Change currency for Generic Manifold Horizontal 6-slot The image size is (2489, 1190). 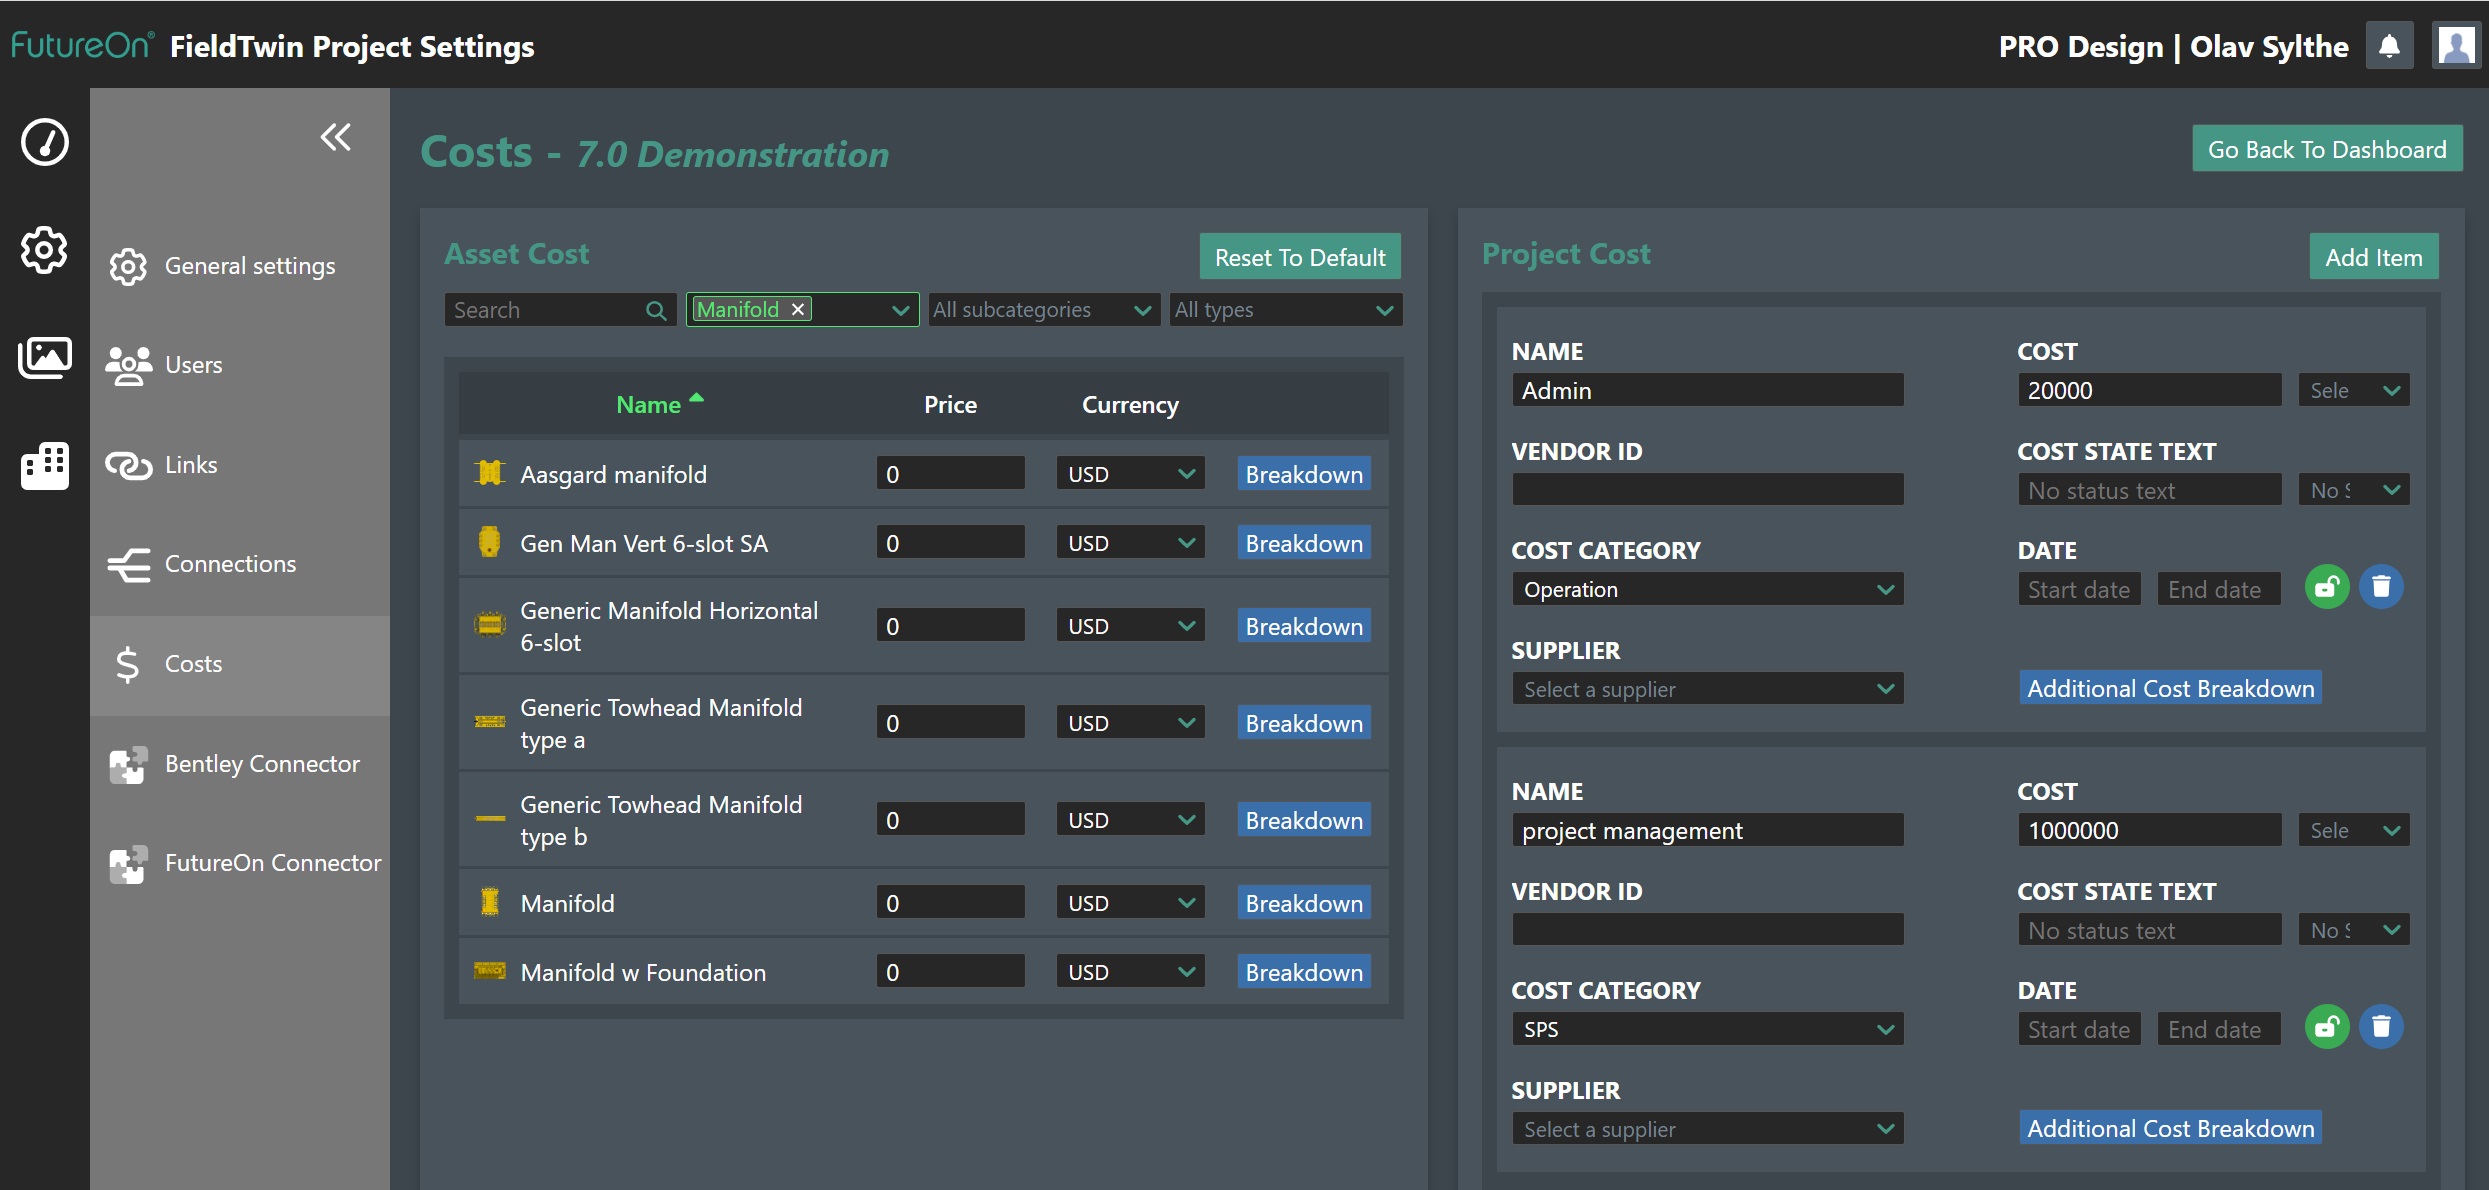[x=1130, y=626]
